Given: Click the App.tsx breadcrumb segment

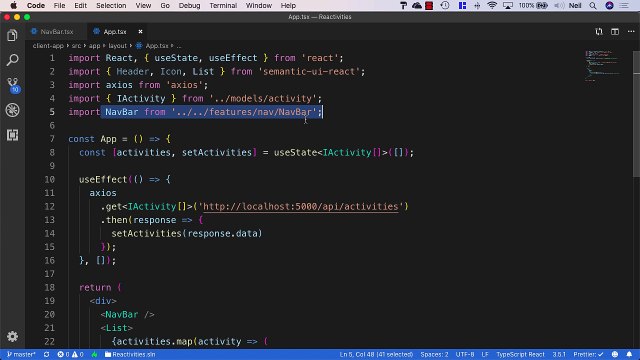Looking at the screenshot, I should tap(152, 46).
